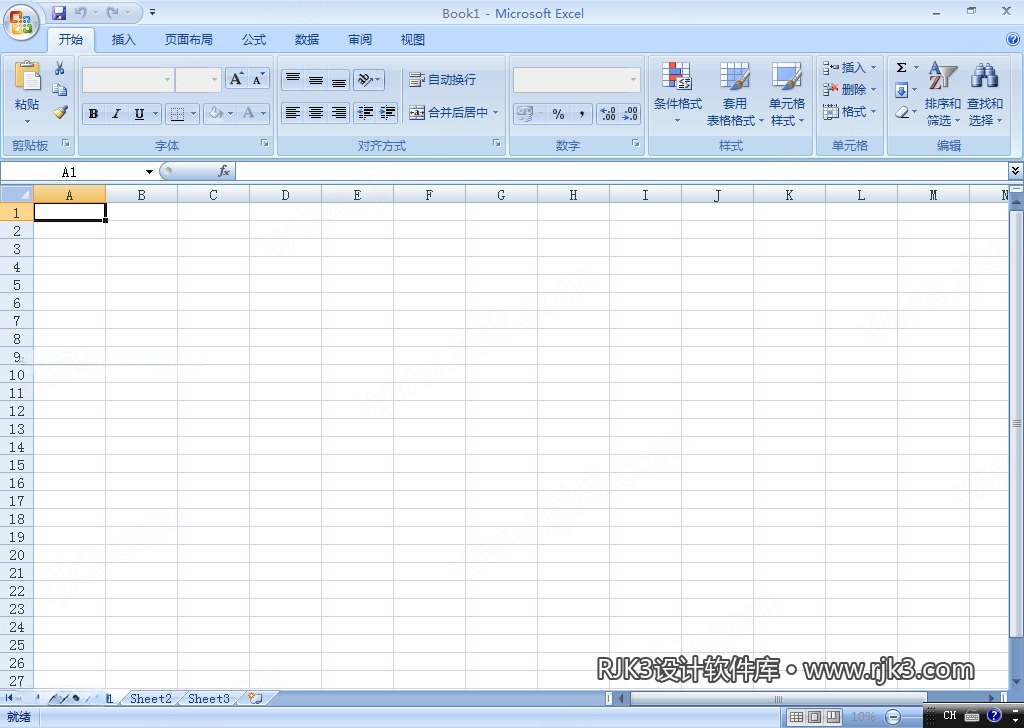This screenshot has width=1024, height=728.
Task: Increase indent in alignment group
Action: click(387, 112)
